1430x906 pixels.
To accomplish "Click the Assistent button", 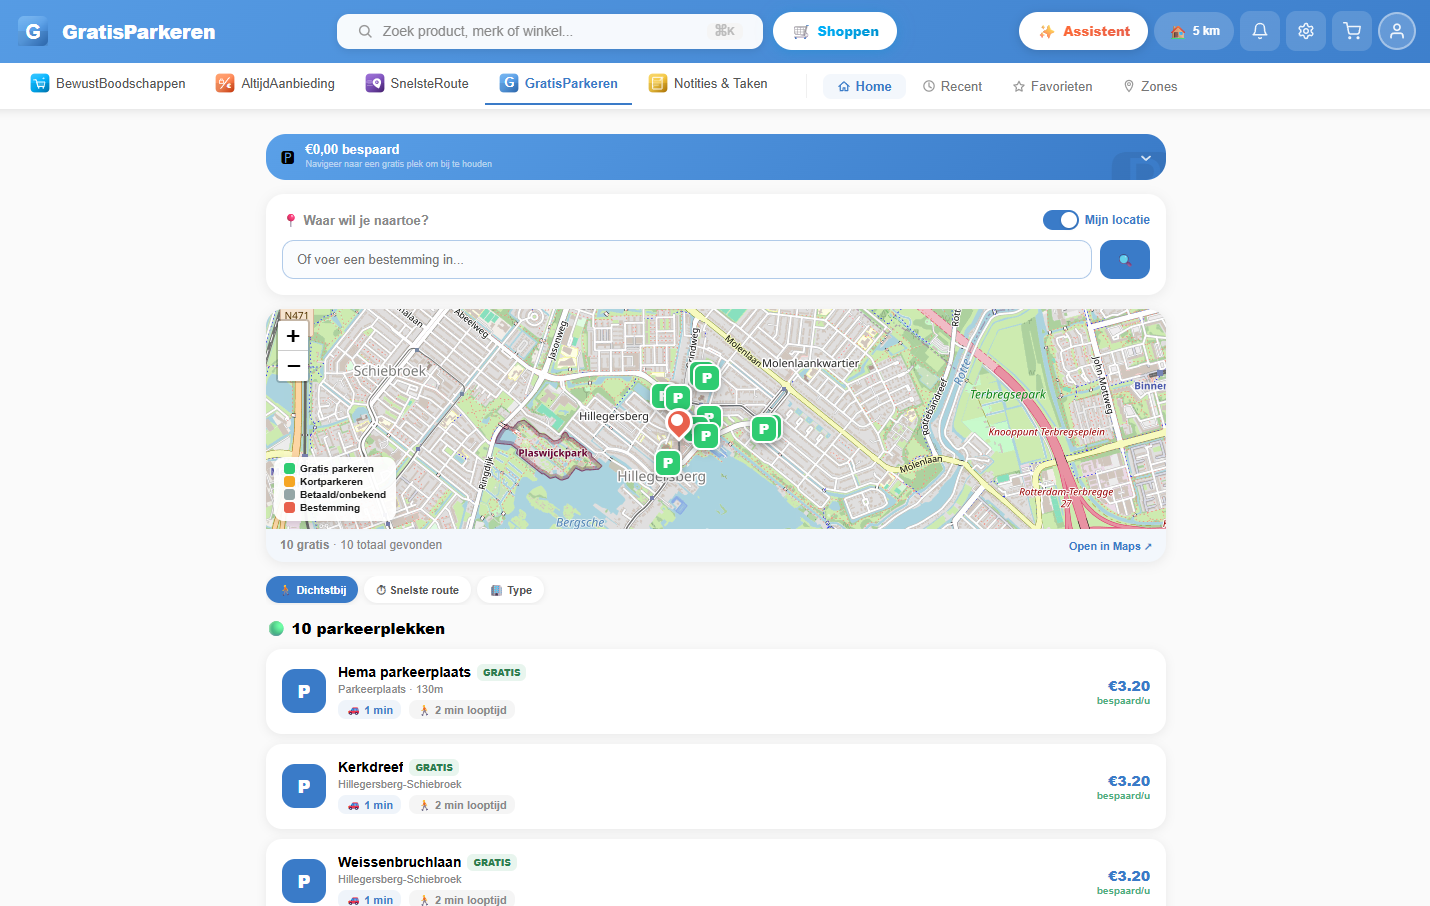I will point(1083,31).
